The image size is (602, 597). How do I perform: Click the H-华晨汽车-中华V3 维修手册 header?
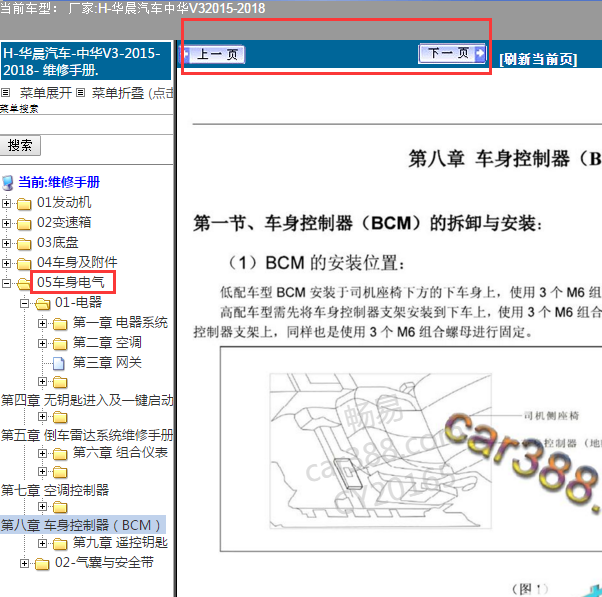click(x=86, y=61)
